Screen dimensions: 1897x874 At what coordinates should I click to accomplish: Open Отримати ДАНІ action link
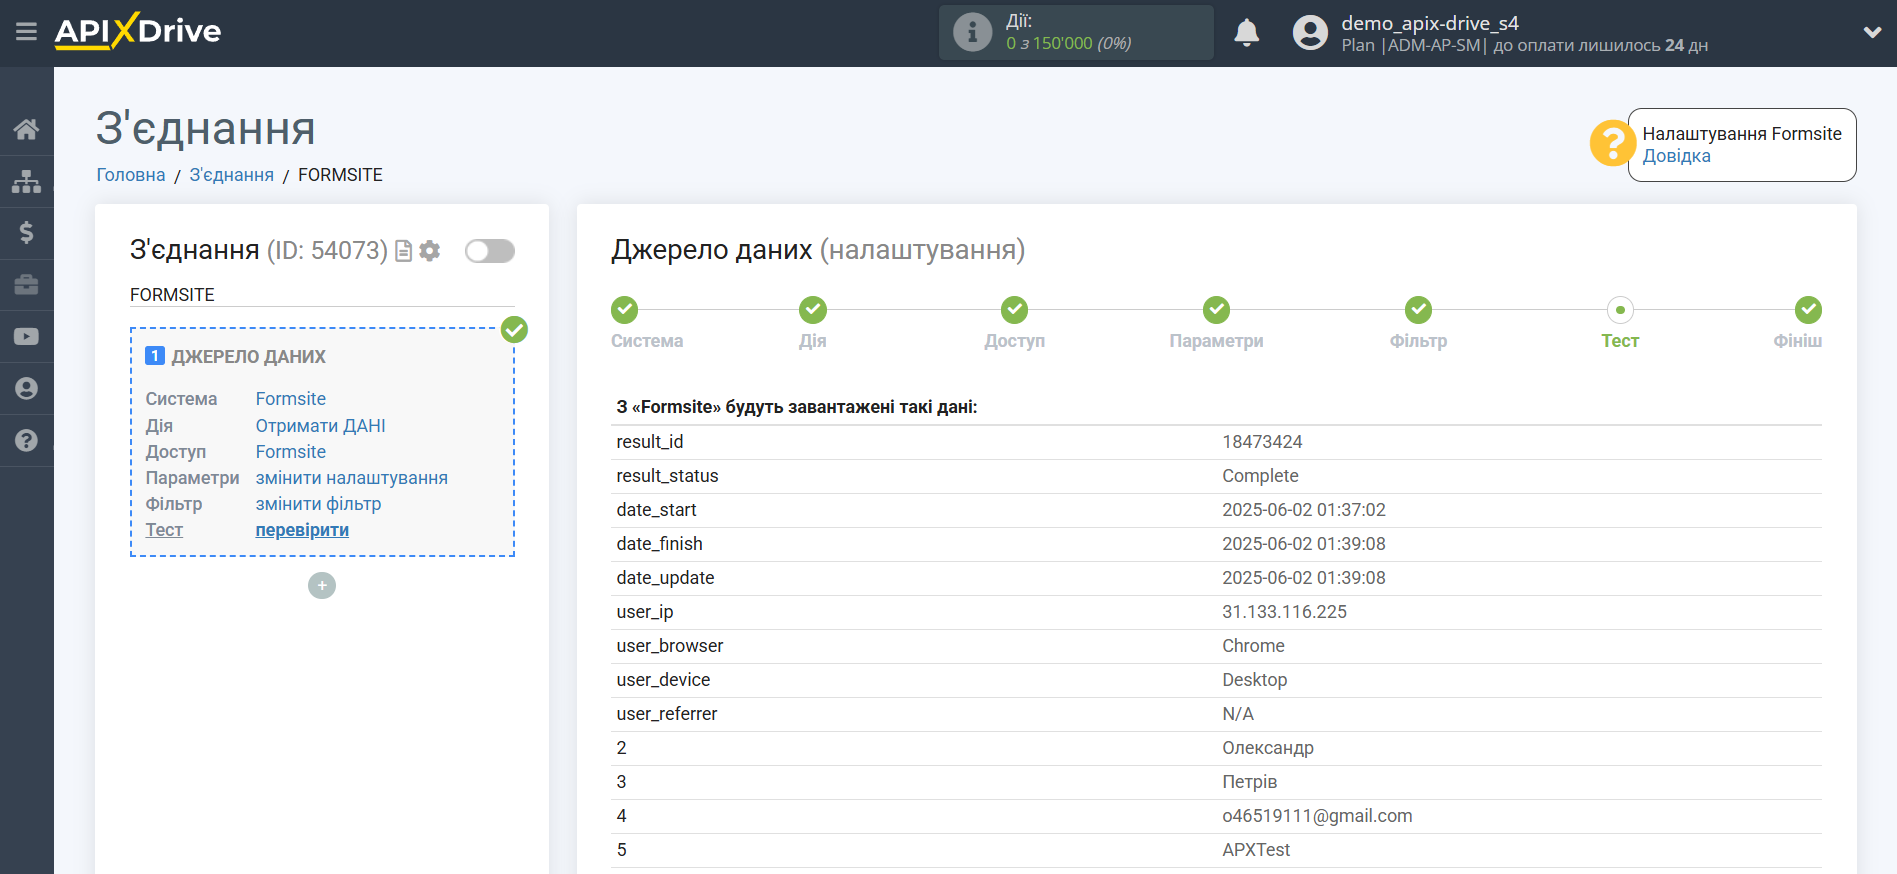pos(321,426)
